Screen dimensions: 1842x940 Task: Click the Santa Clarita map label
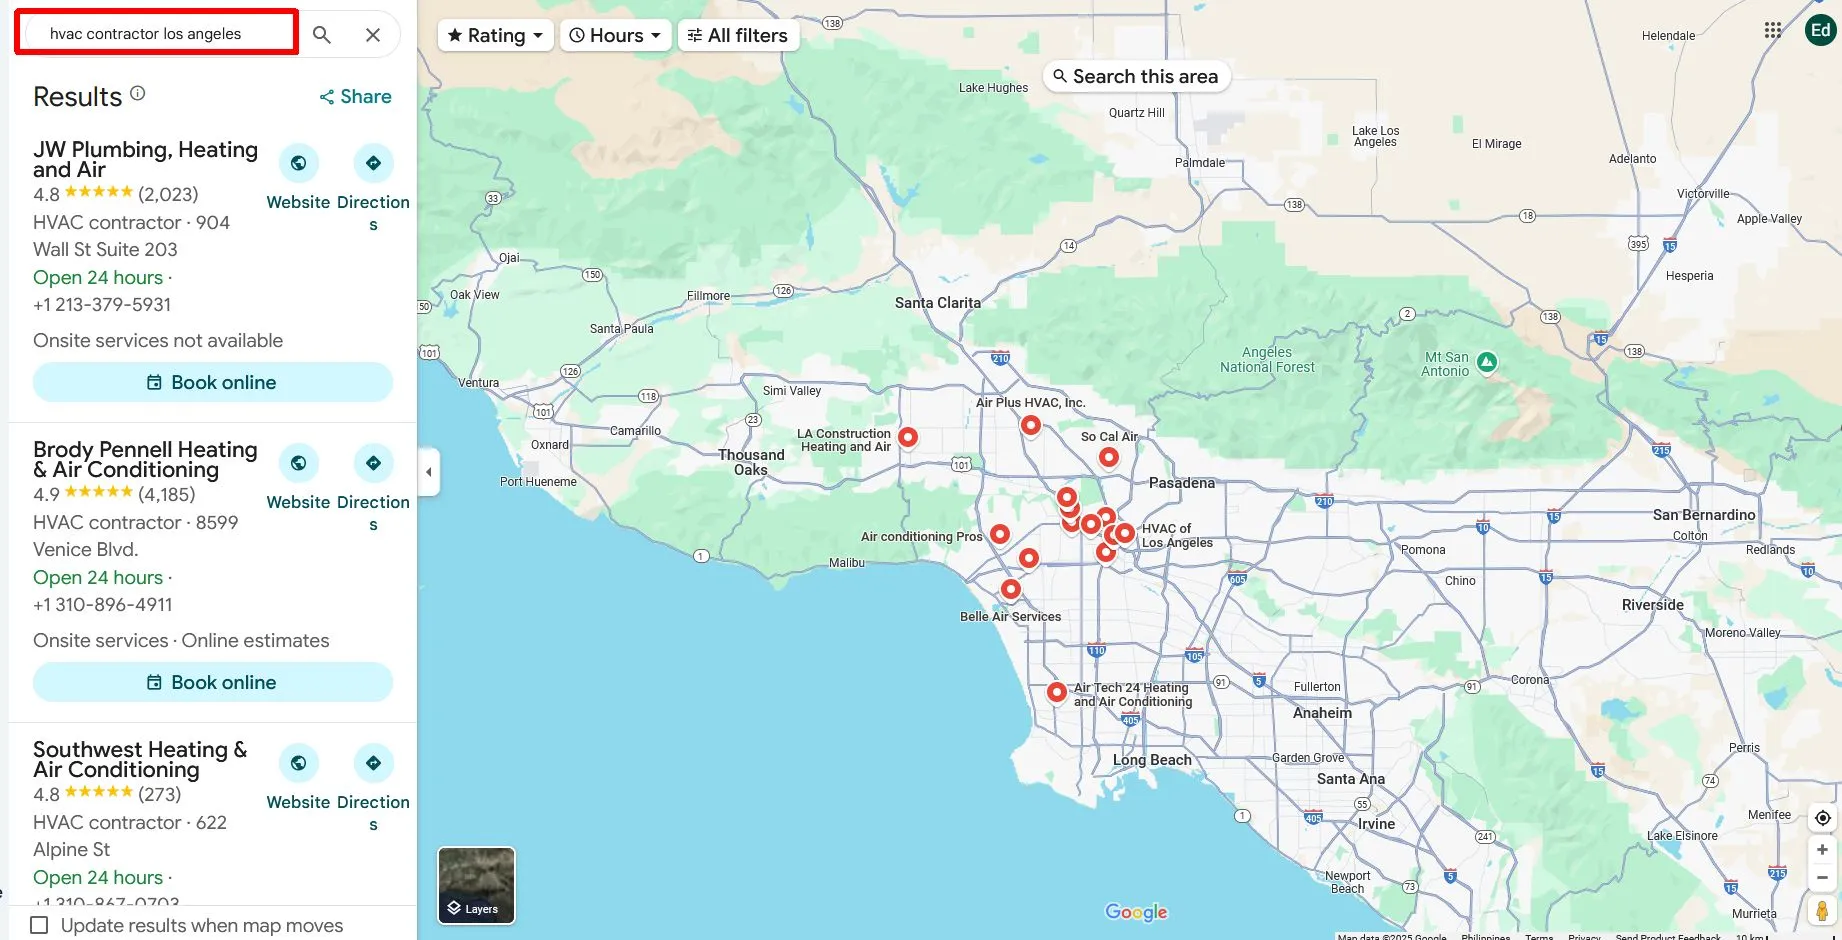coord(938,303)
